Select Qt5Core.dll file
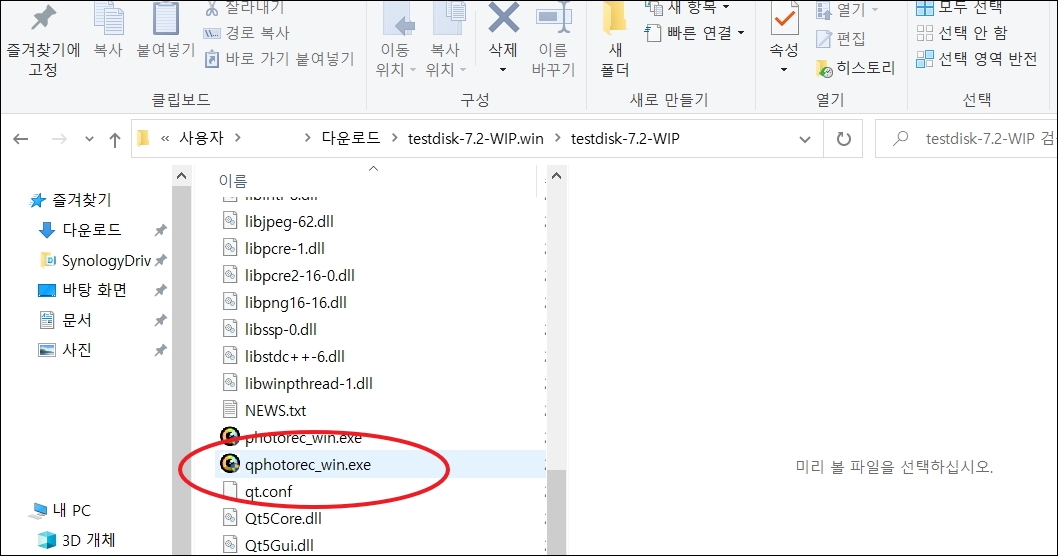This screenshot has width=1058, height=556. point(282,518)
